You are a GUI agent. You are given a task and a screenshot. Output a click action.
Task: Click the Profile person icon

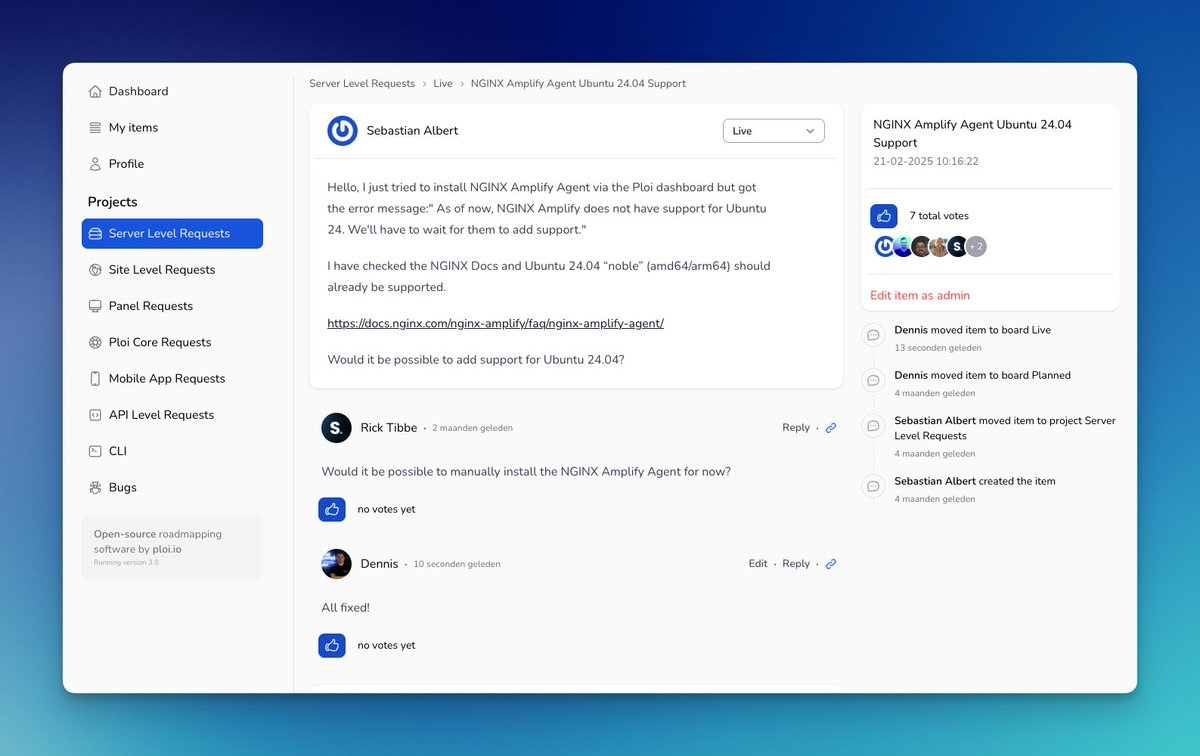click(x=95, y=164)
